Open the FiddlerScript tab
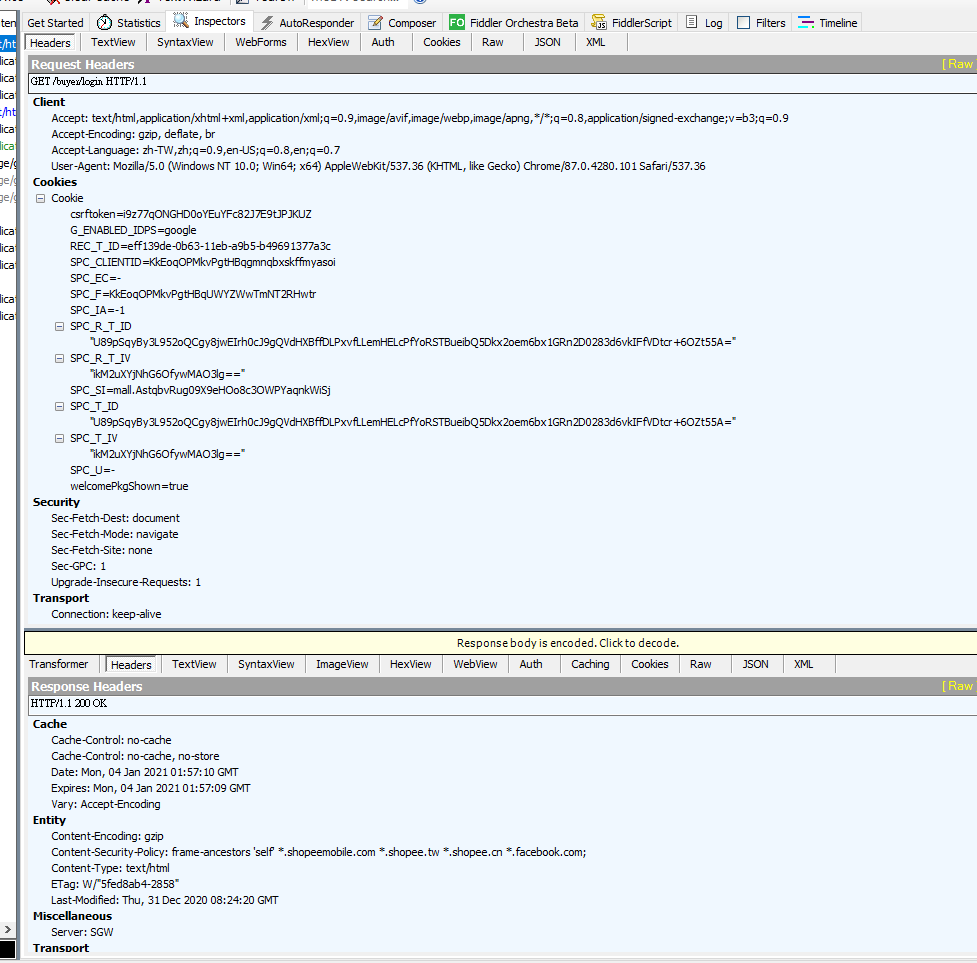 coord(632,23)
